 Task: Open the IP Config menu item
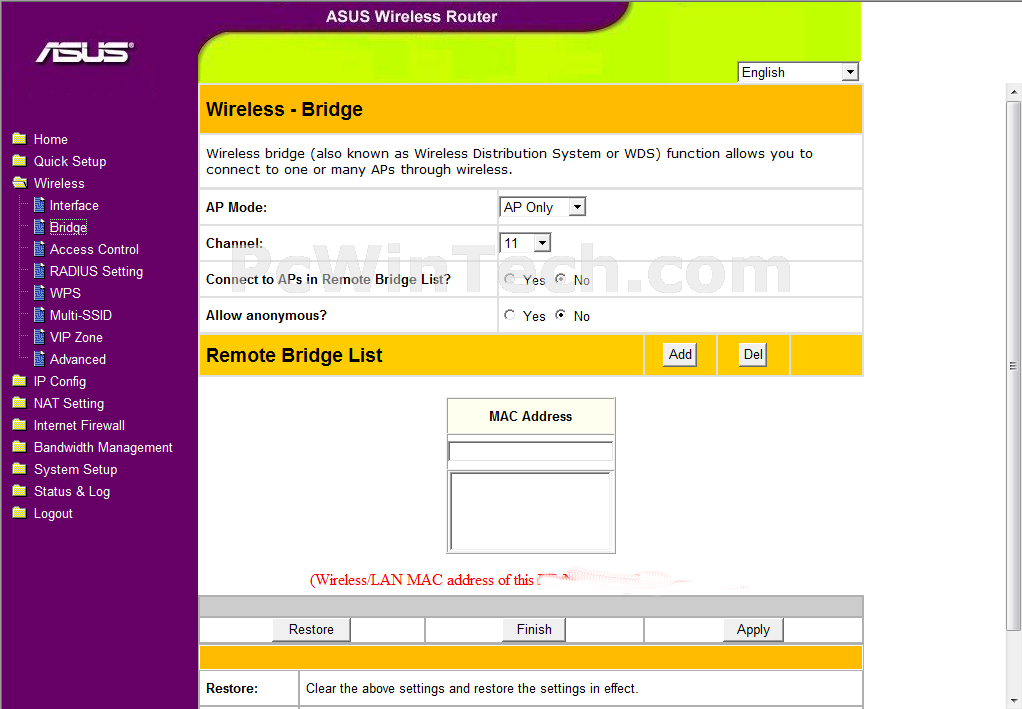point(60,382)
